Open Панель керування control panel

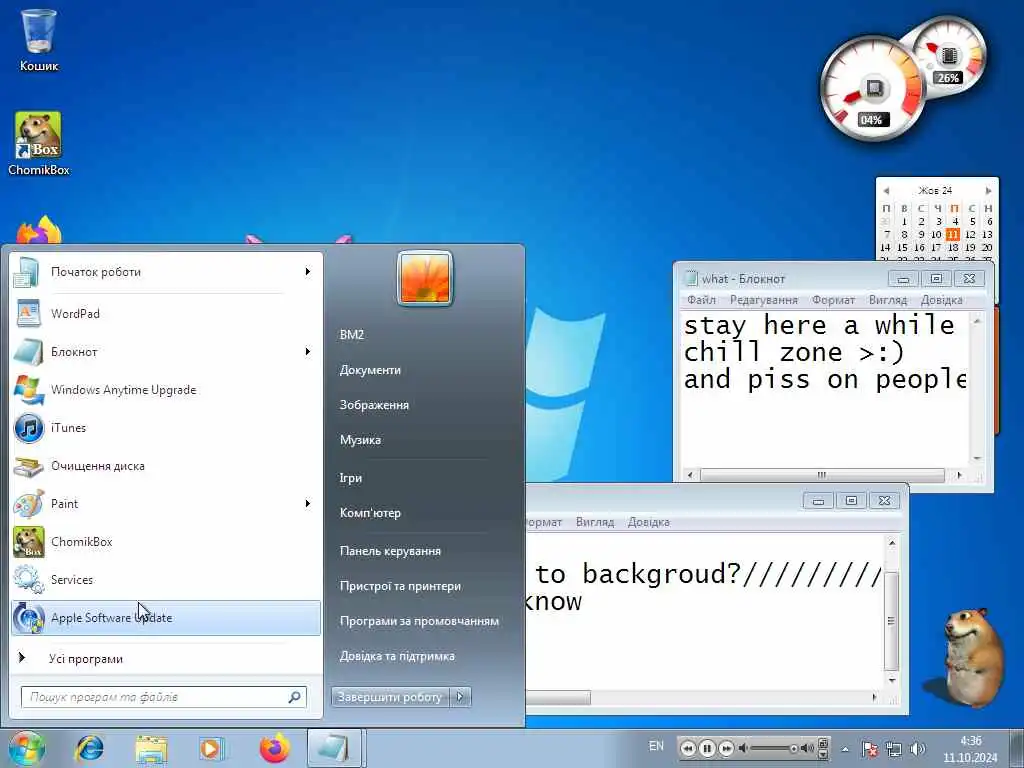pyautogui.click(x=390, y=551)
